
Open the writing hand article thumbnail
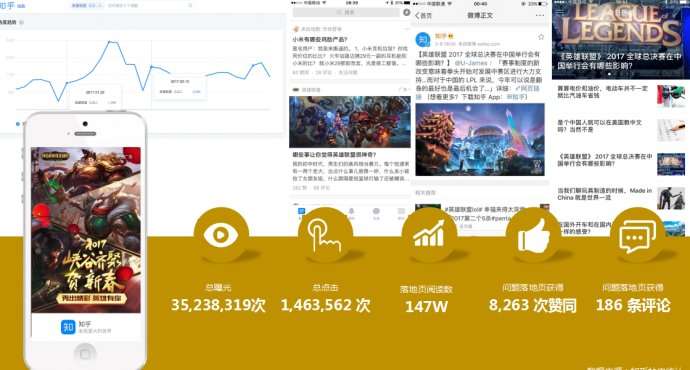(671, 130)
